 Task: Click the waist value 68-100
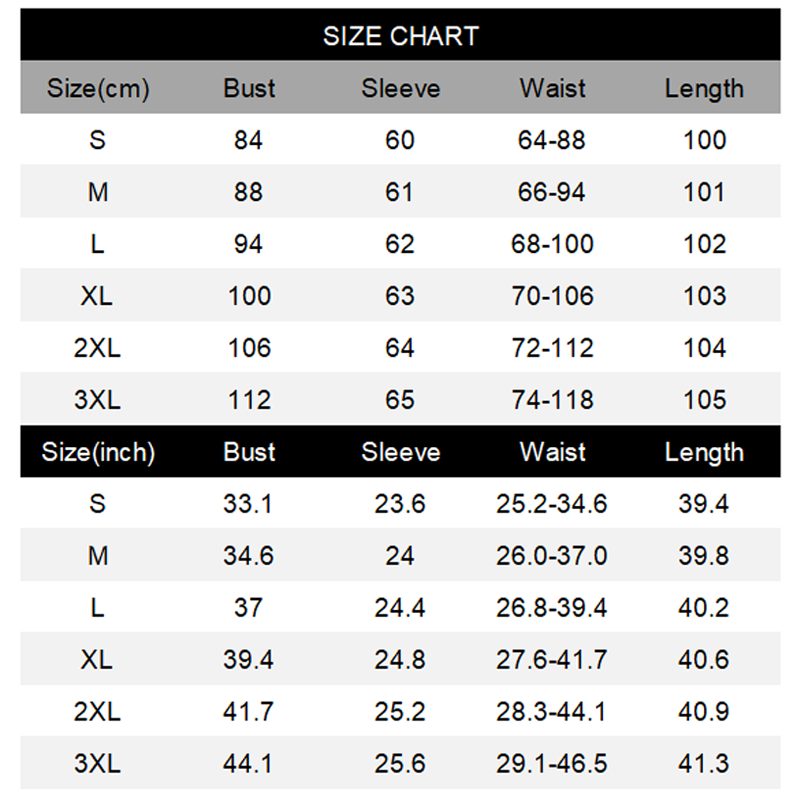(x=551, y=244)
